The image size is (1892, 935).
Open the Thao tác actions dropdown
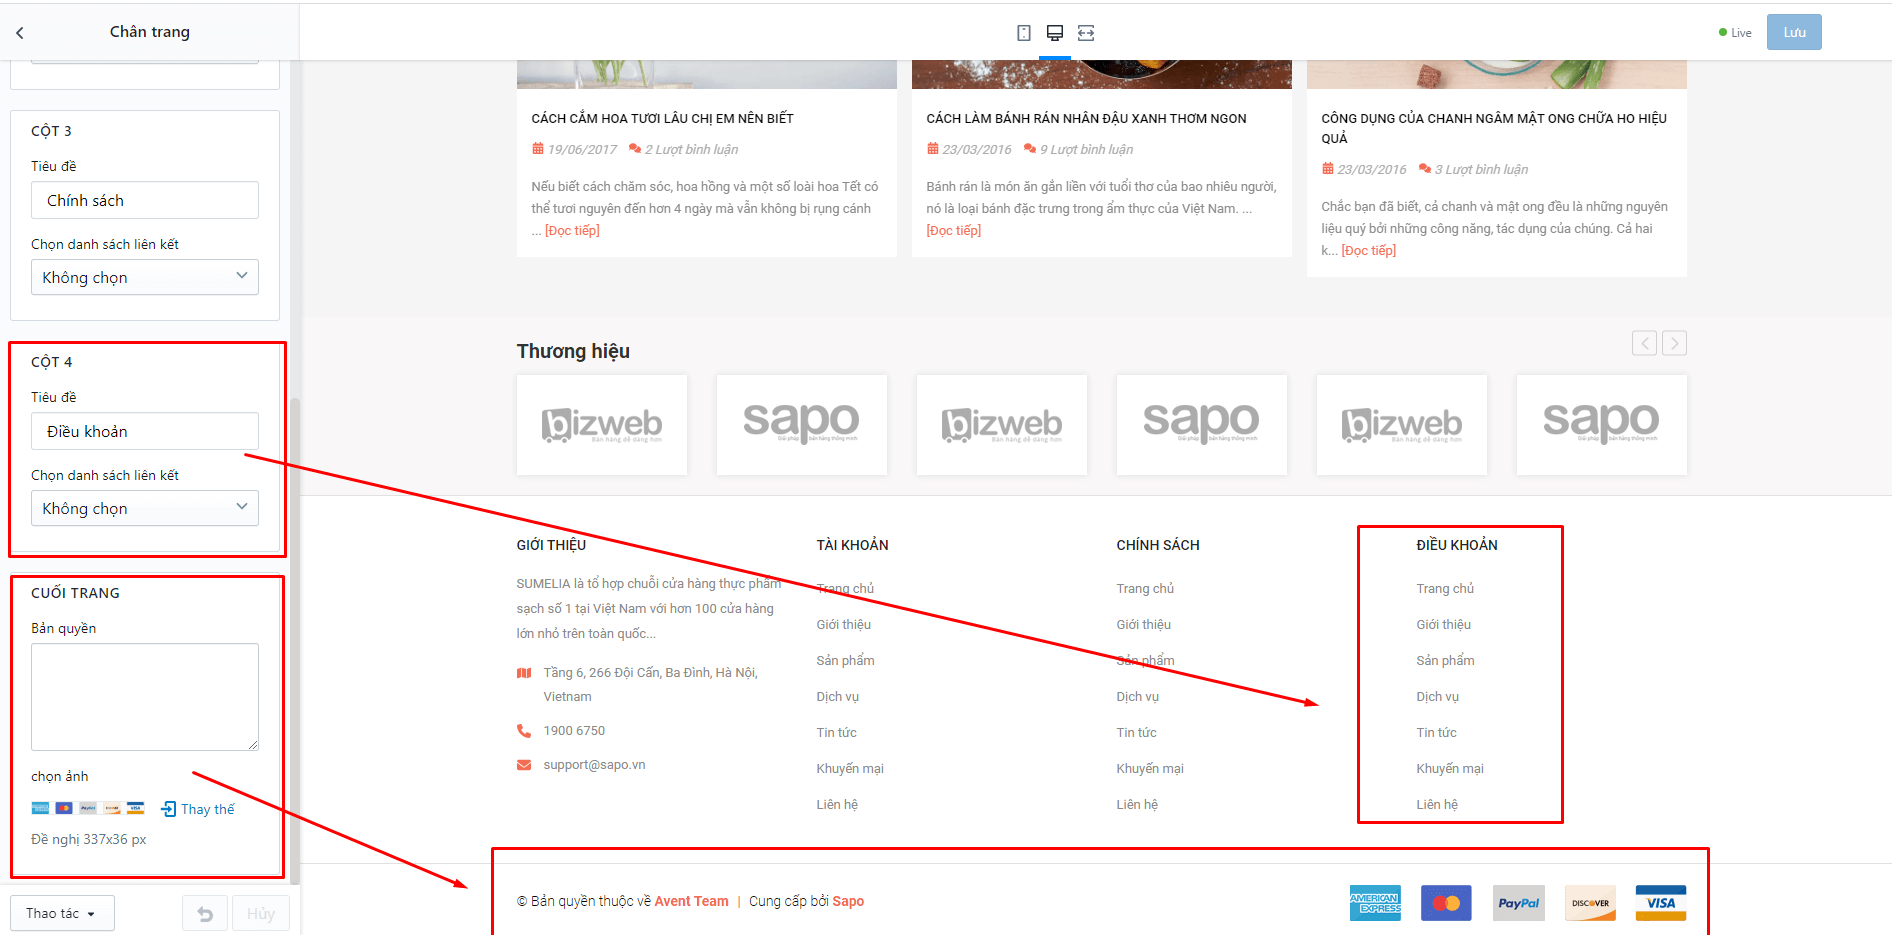(62, 914)
